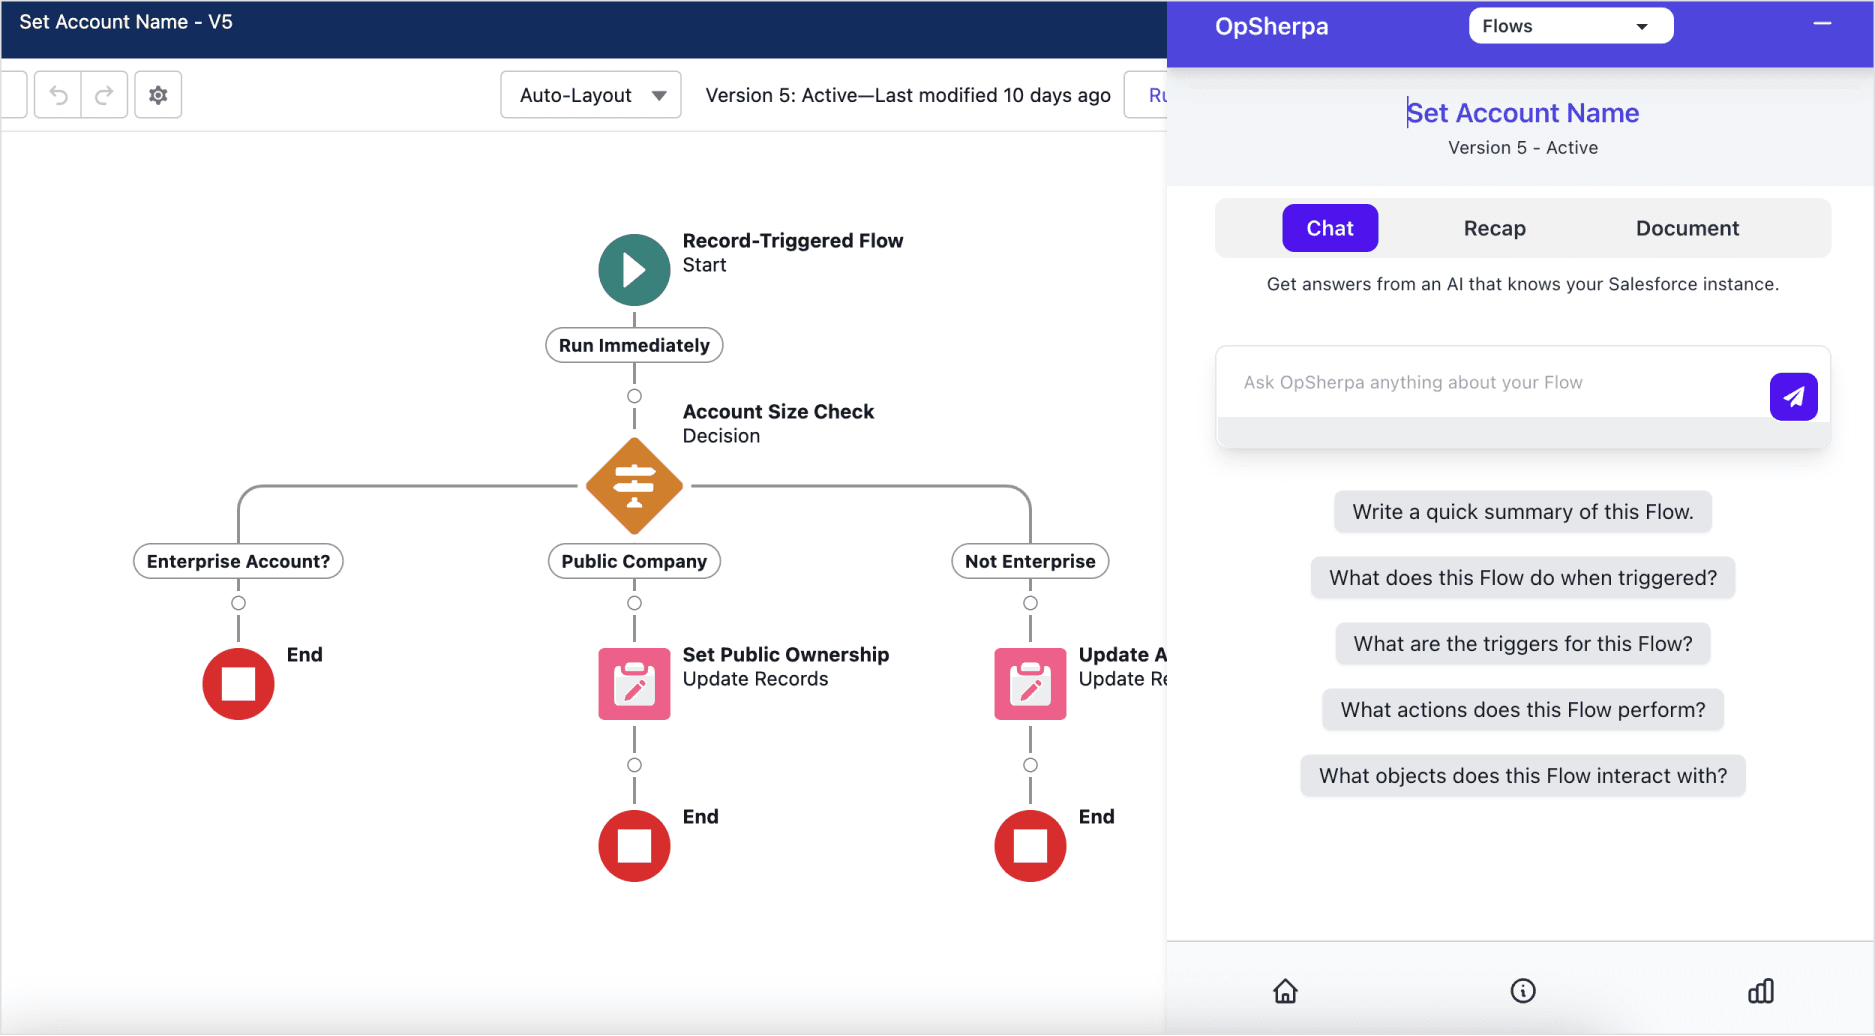Screen dimensions: 1875x1036
Task: Select the End node under Enterprise Account?
Action: (x=238, y=684)
